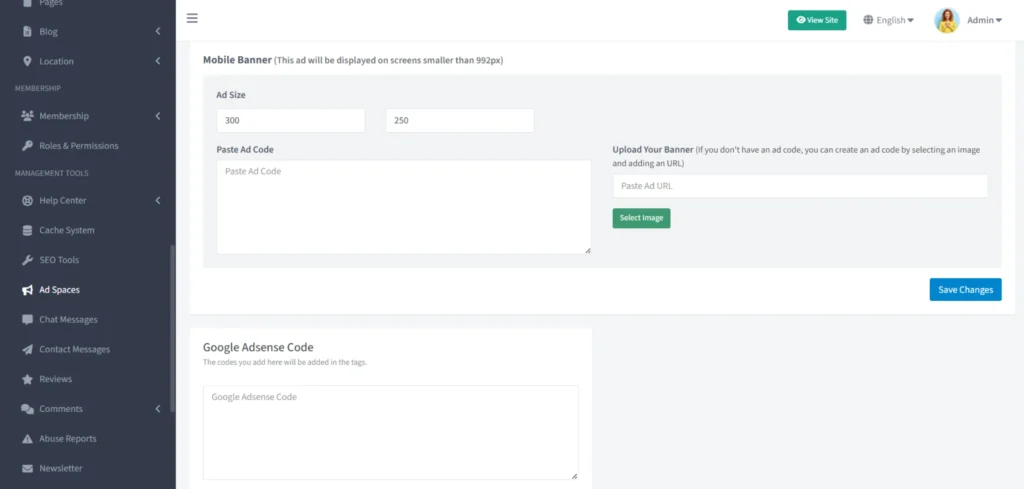Click the Cache System database icon
1024x489 pixels.
pos(28,230)
